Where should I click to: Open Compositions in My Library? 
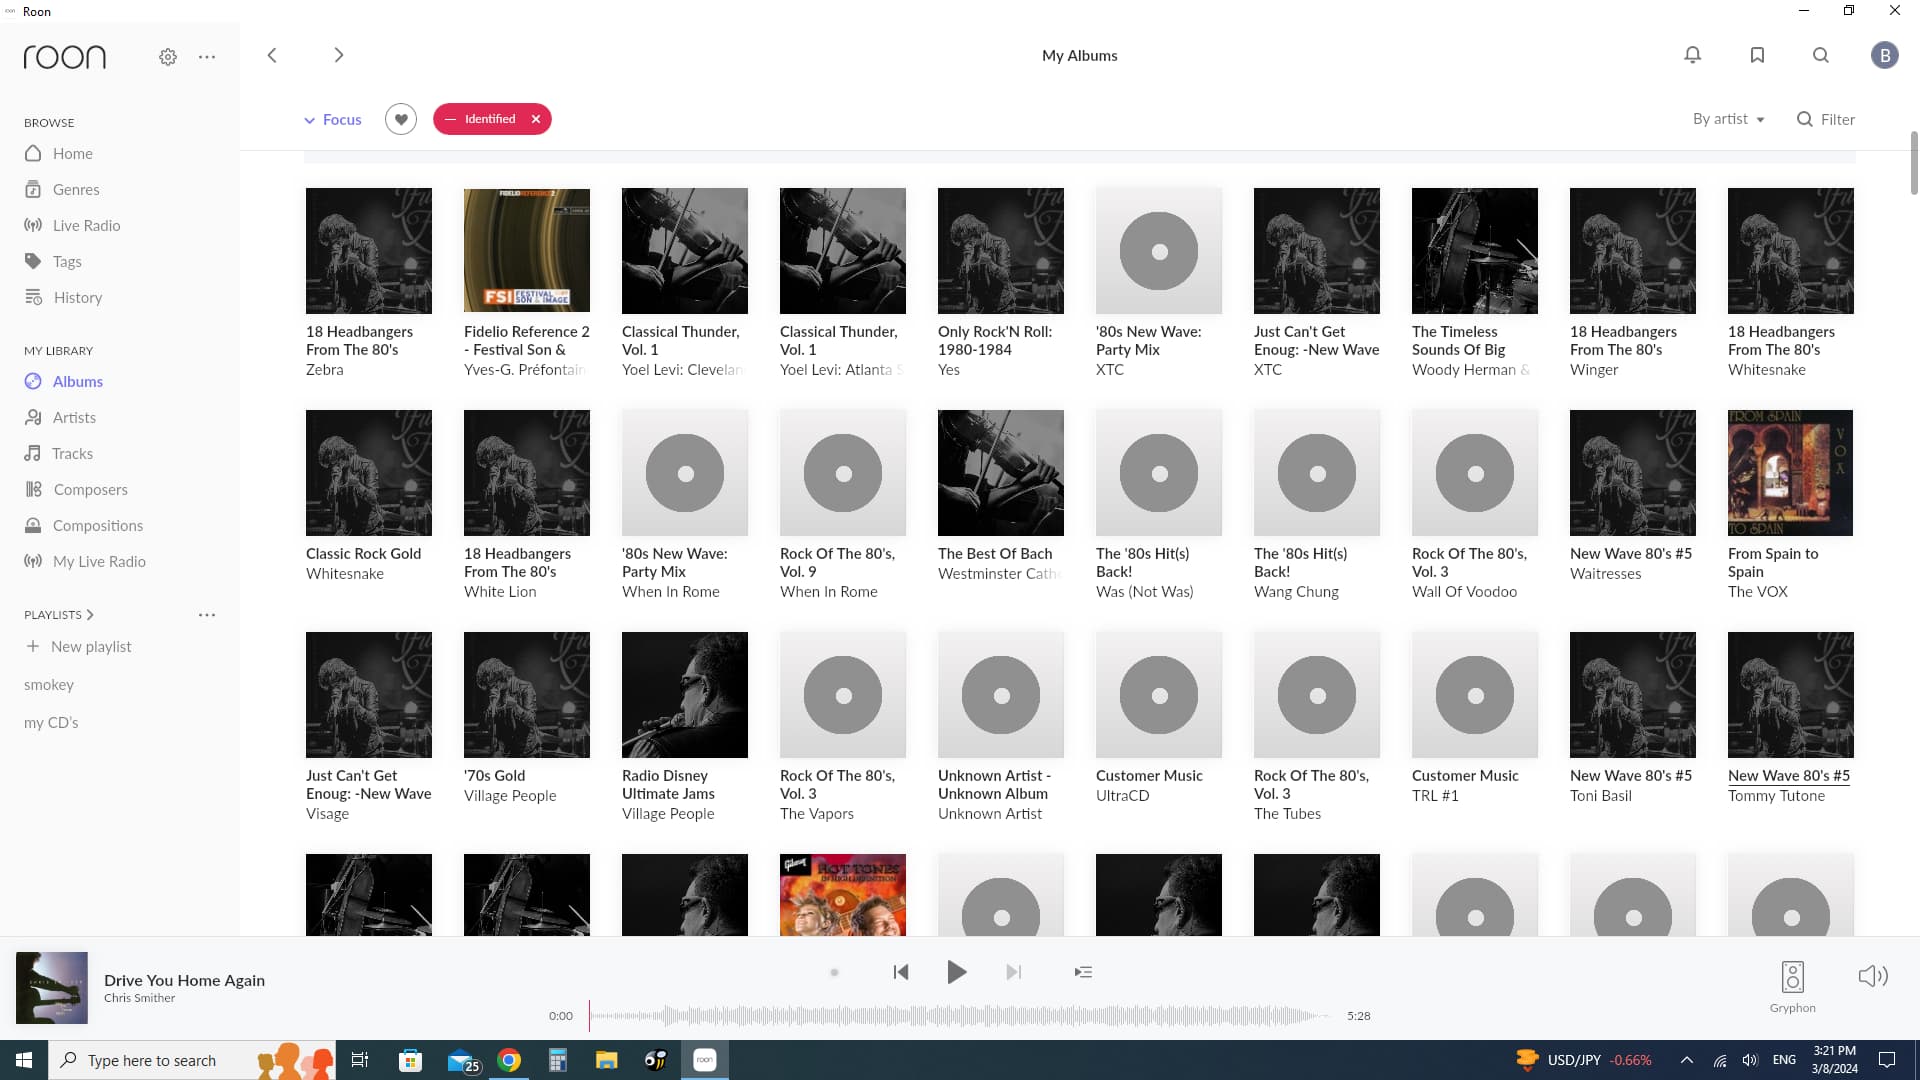tap(84, 525)
